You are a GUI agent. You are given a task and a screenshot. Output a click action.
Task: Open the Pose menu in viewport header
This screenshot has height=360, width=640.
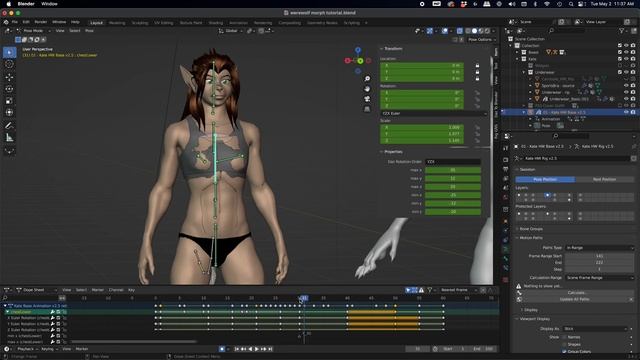[89, 31]
